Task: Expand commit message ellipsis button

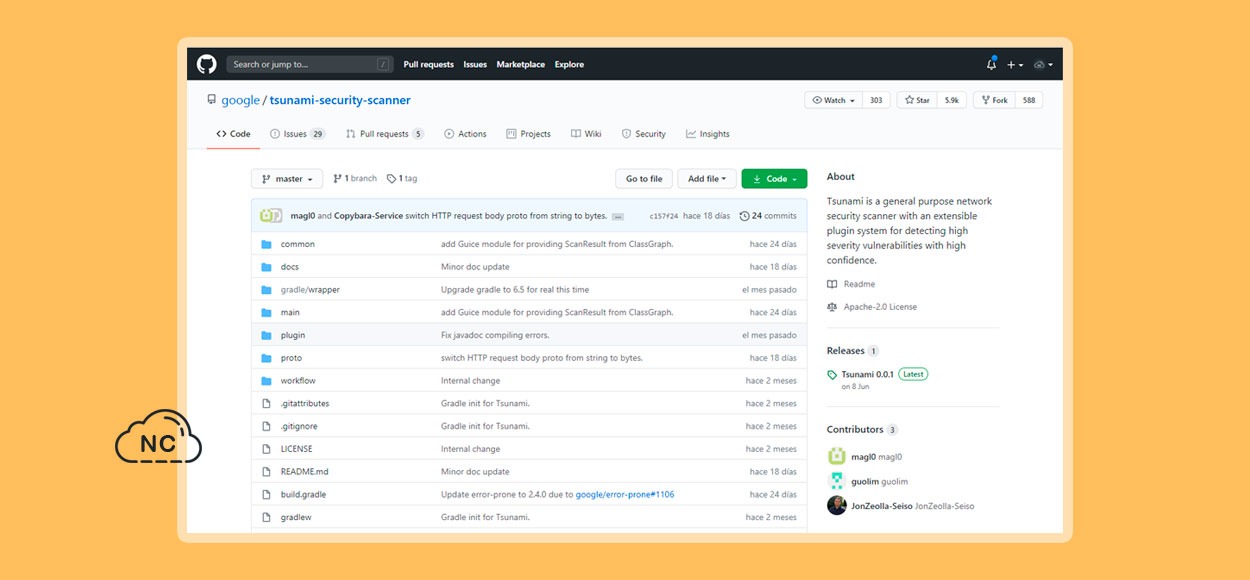Action: (618, 216)
